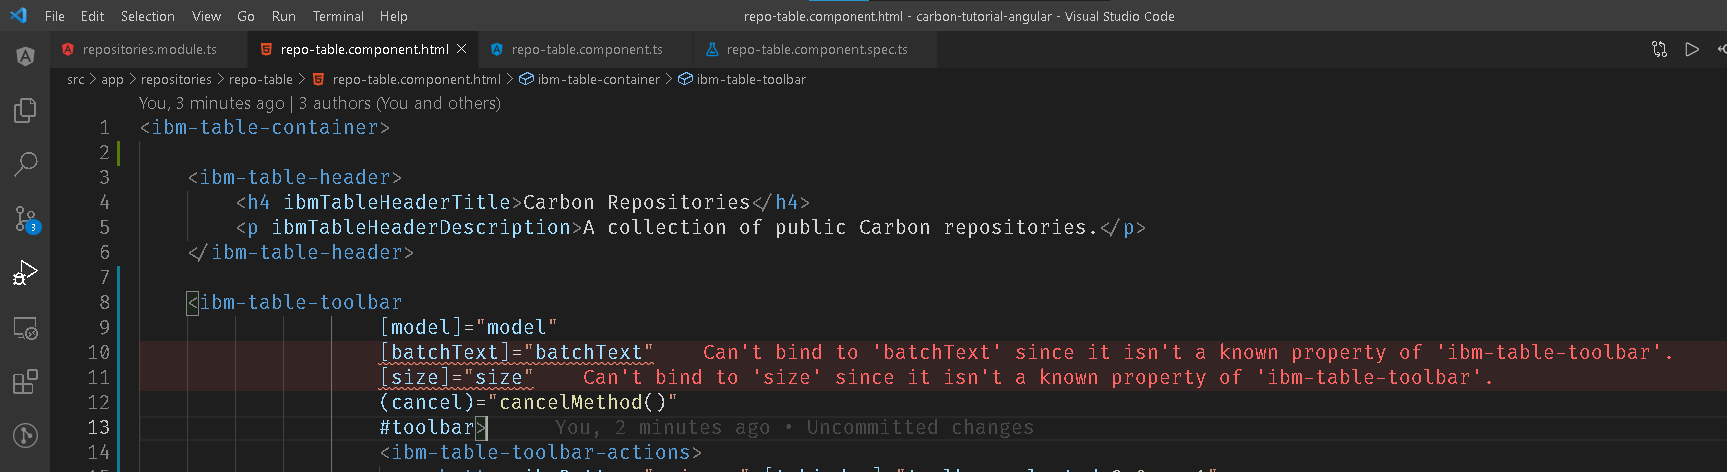Close the repo-table.component.html tab

coord(461,49)
